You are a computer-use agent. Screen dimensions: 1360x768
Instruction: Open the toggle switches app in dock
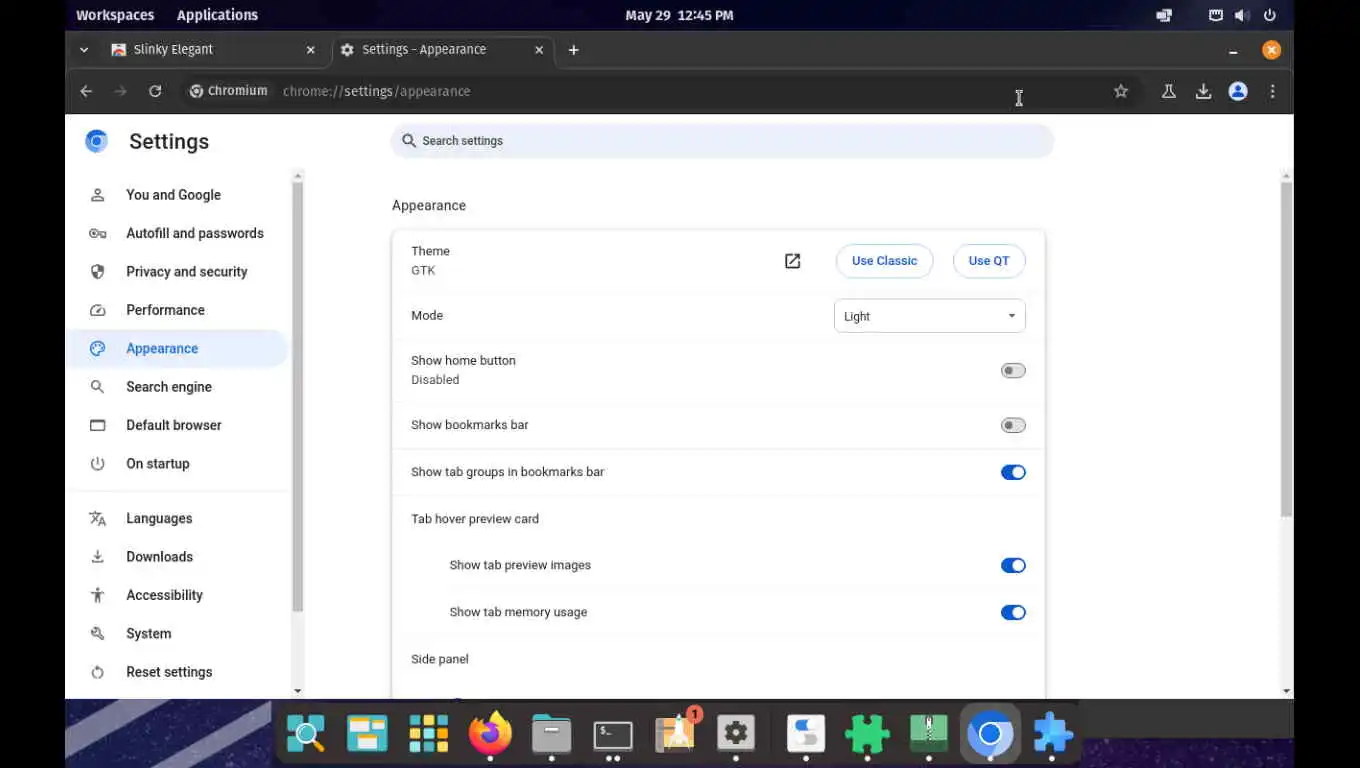806,734
